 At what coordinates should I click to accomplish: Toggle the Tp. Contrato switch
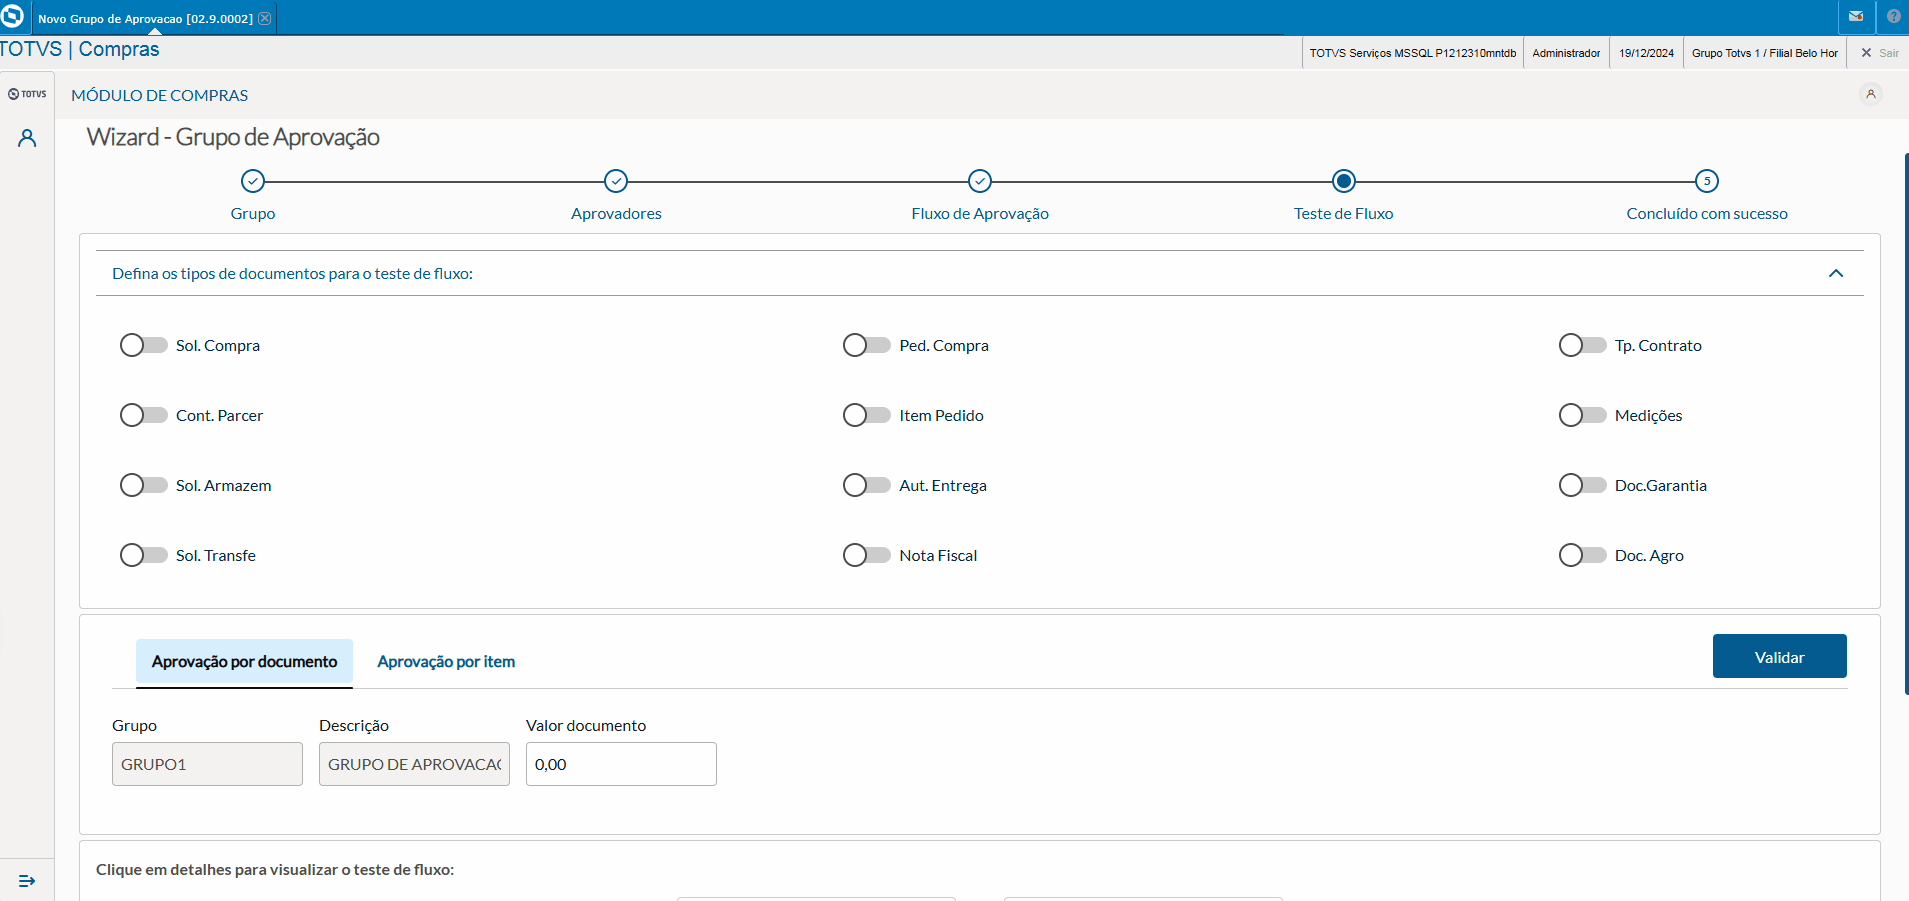[x=1583, y=345]
